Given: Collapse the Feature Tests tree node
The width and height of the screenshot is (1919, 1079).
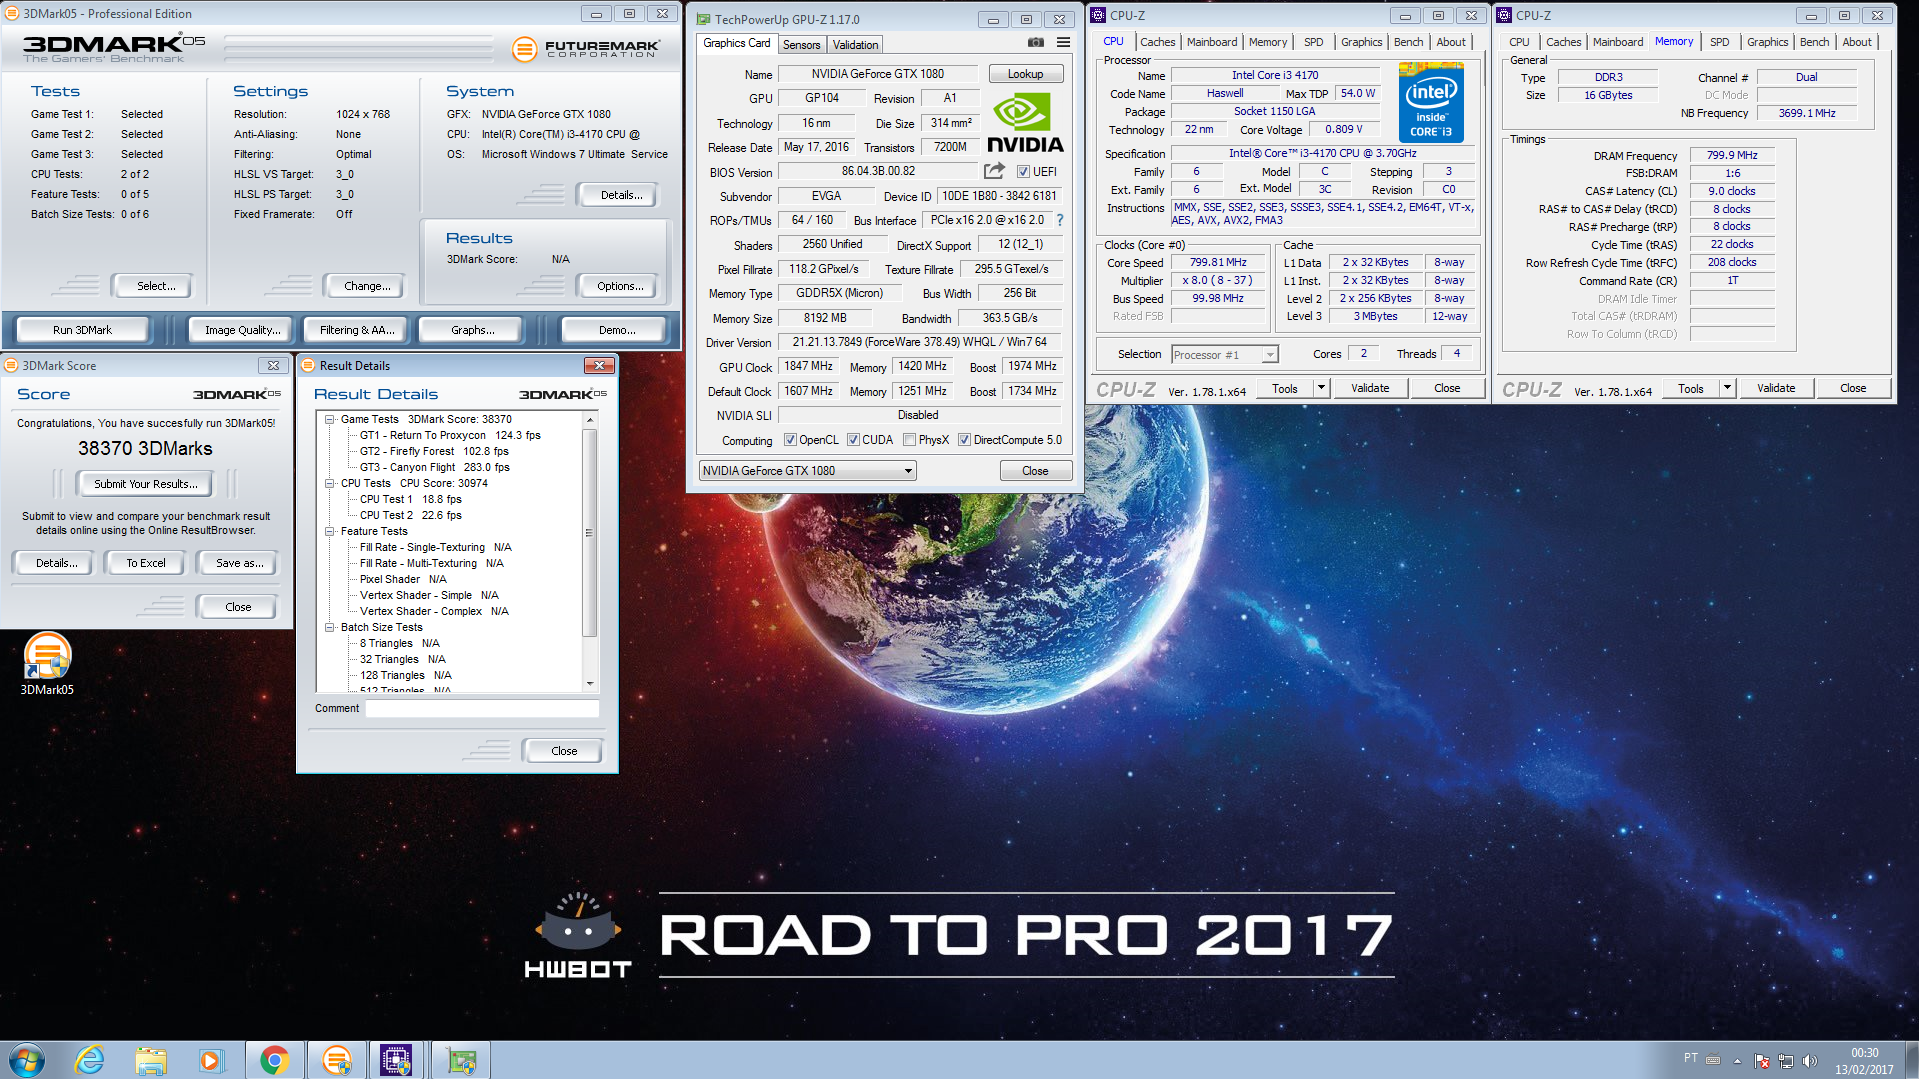Looking at the screenshot, I should click(x=330, y=531).
